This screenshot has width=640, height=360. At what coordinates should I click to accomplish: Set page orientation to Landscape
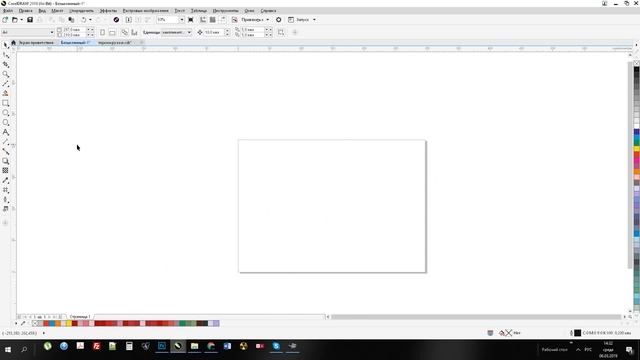[112, 32]
